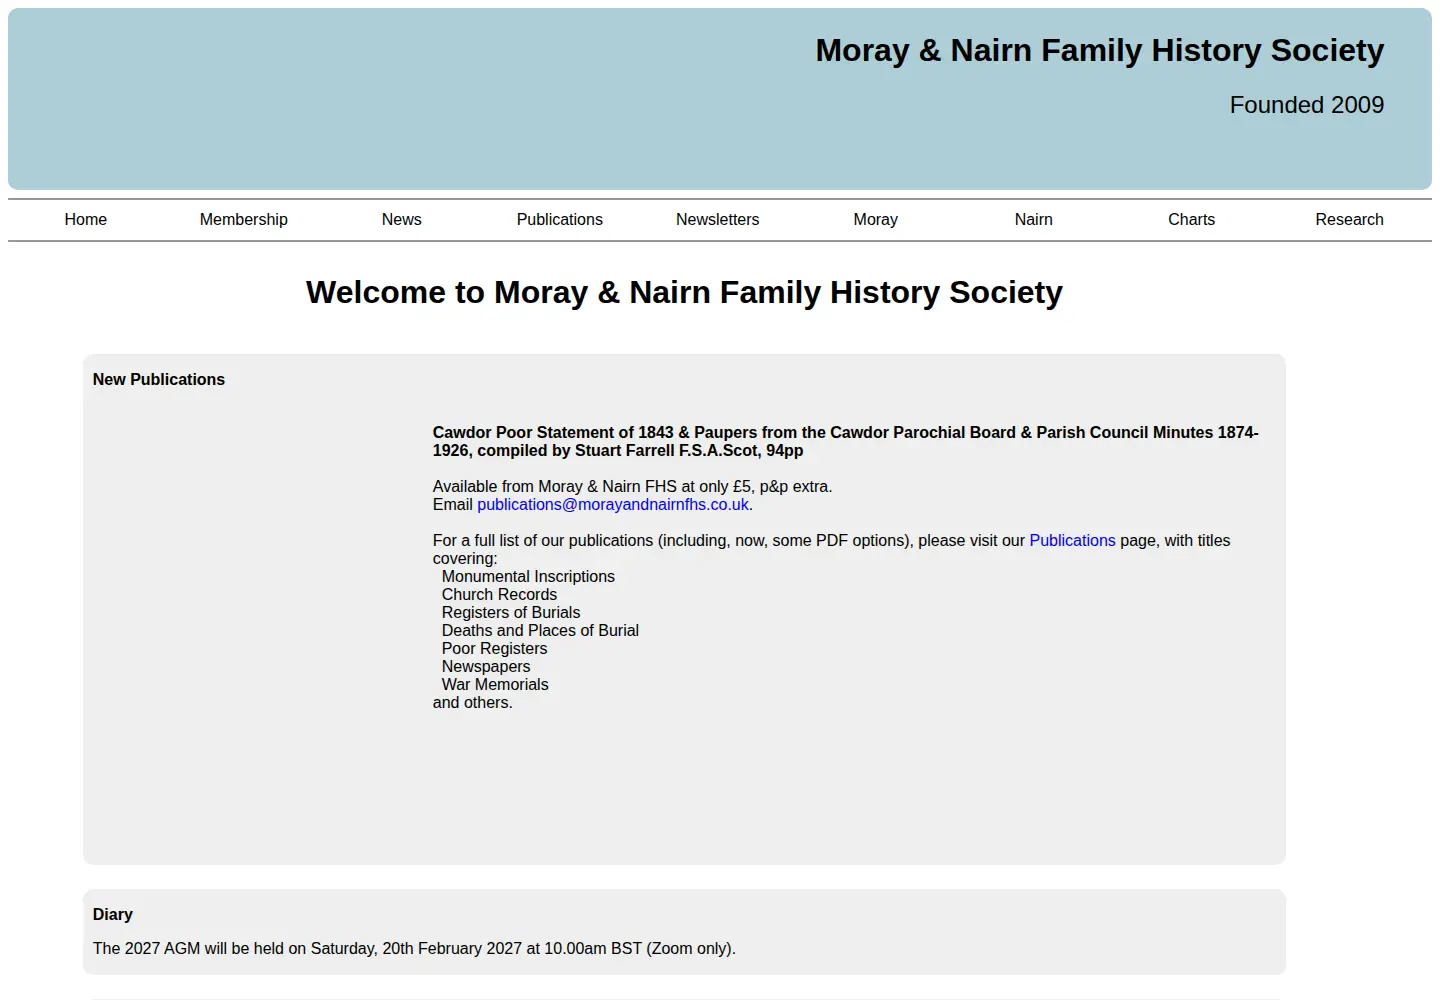Click the 'Church Records' list entry
Screen dimensions: 1440x1000
tap(499, 595)
